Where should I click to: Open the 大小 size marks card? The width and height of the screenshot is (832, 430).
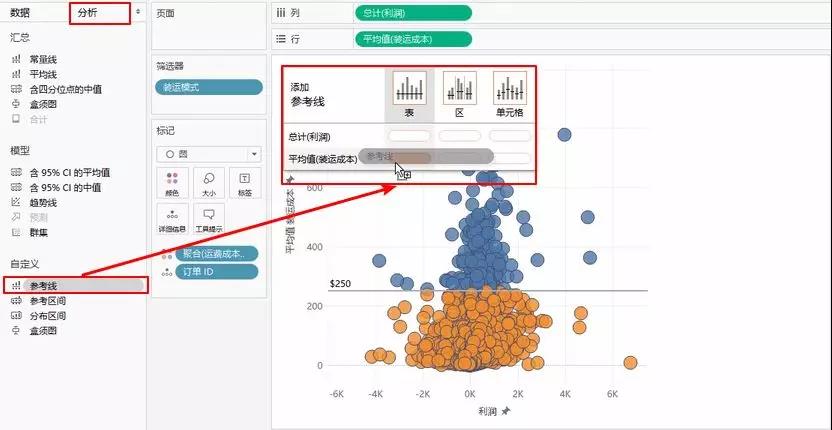pos(209,182)
